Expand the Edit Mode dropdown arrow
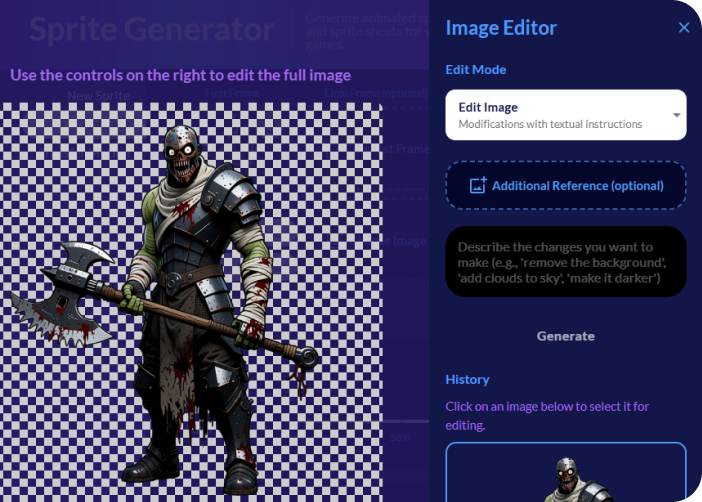The height and width of the screenshot is (502, 702). [x=677, y=116]
